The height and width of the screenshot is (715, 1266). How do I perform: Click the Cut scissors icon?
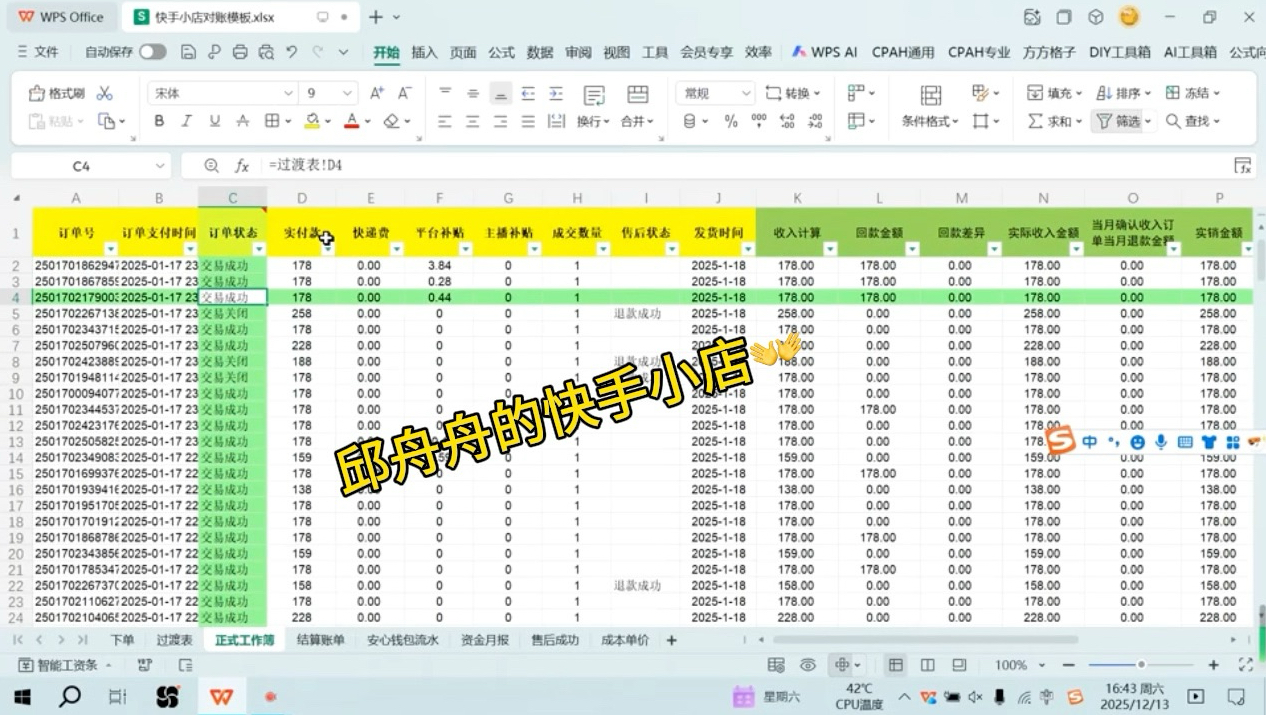[105, 93]
